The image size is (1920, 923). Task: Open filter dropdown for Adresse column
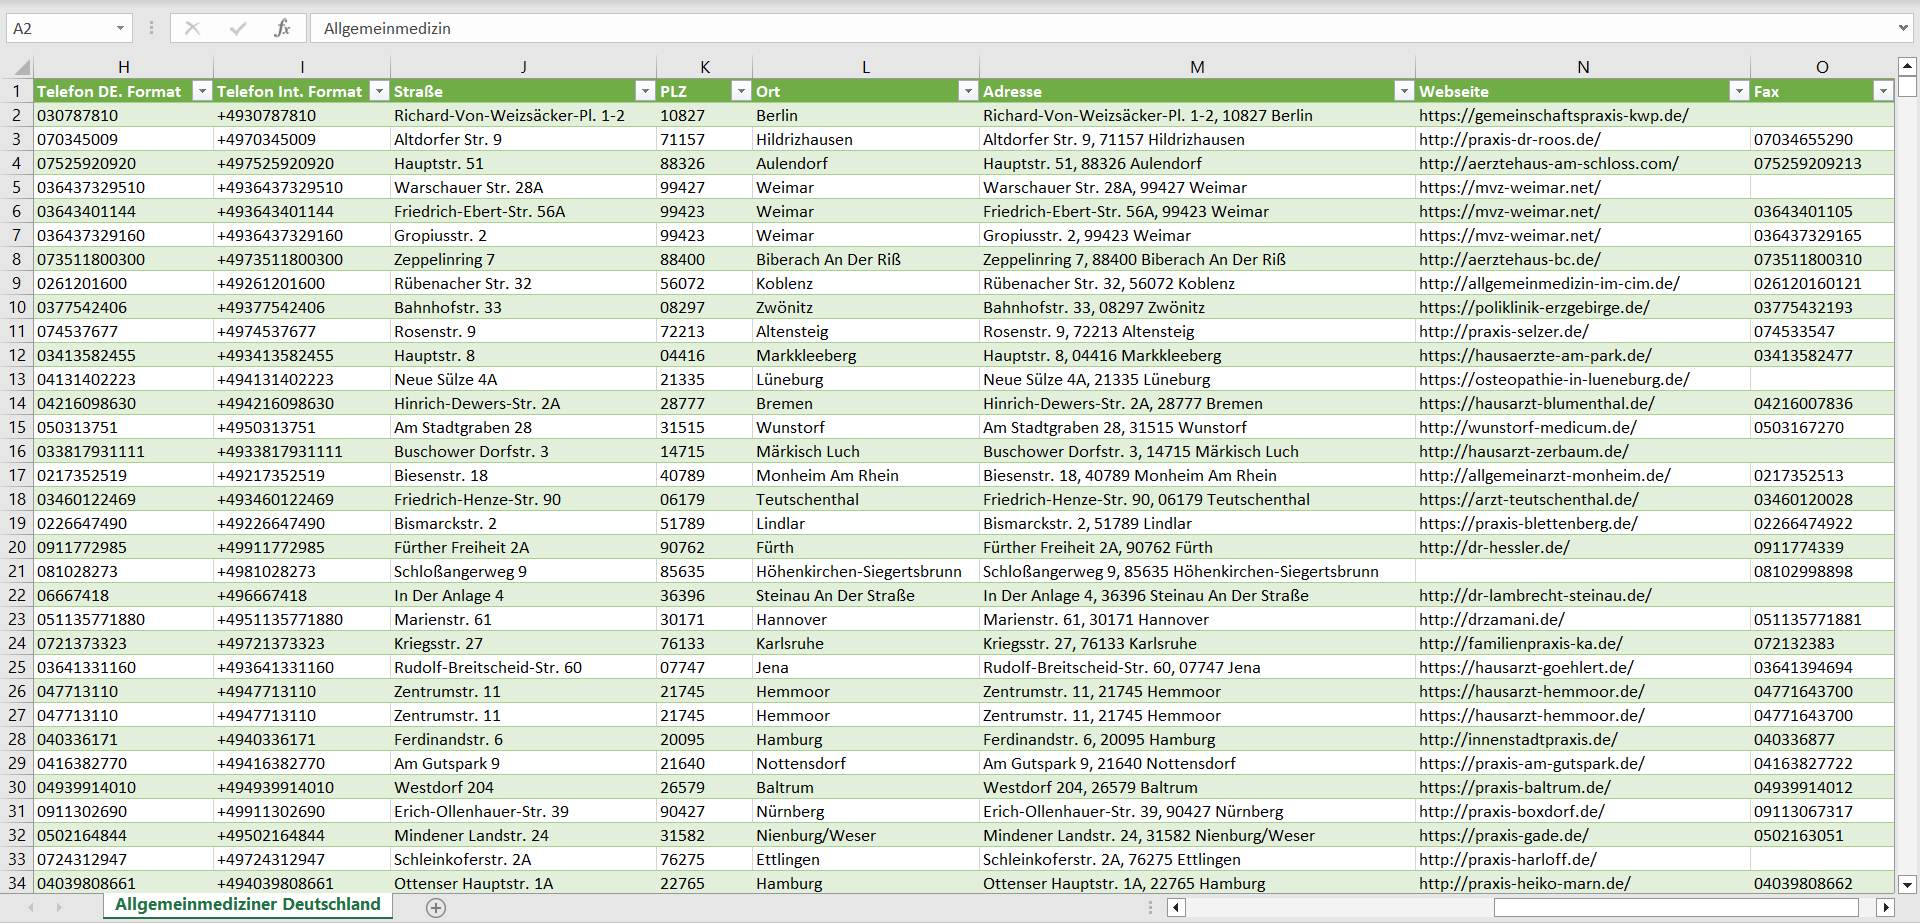[1403, 91]
